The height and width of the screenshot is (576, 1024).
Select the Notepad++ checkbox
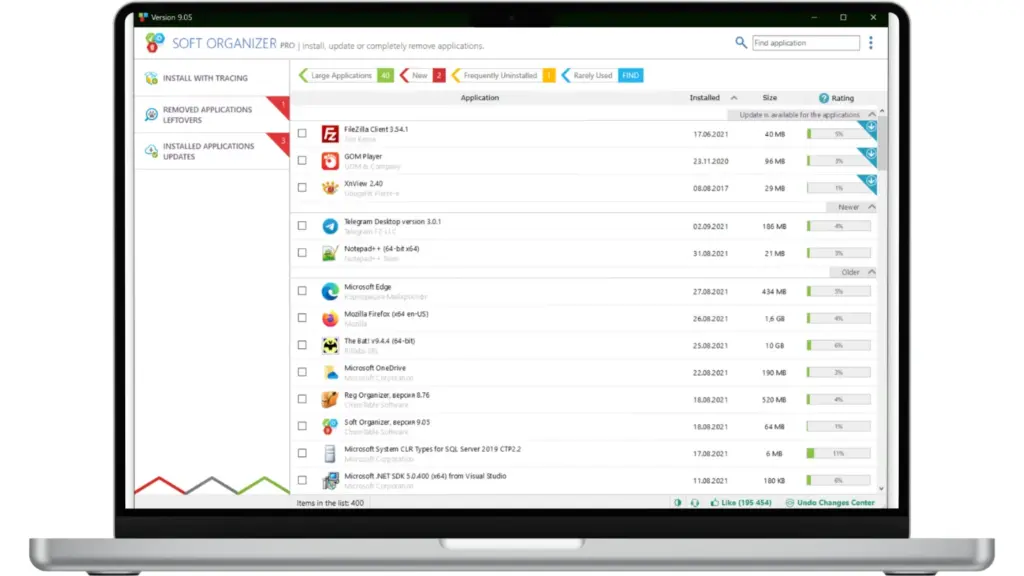click(x=302, y=253)
